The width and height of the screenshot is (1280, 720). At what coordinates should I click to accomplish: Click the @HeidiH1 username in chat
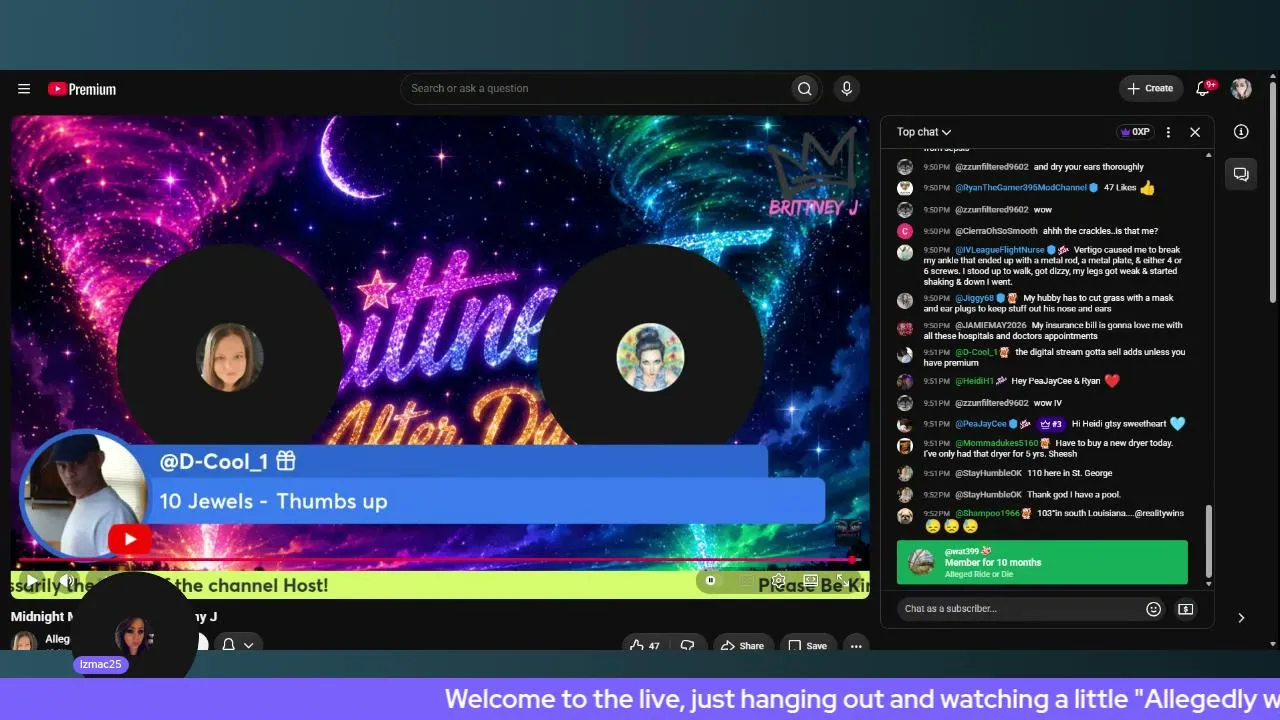coord(974,381)
